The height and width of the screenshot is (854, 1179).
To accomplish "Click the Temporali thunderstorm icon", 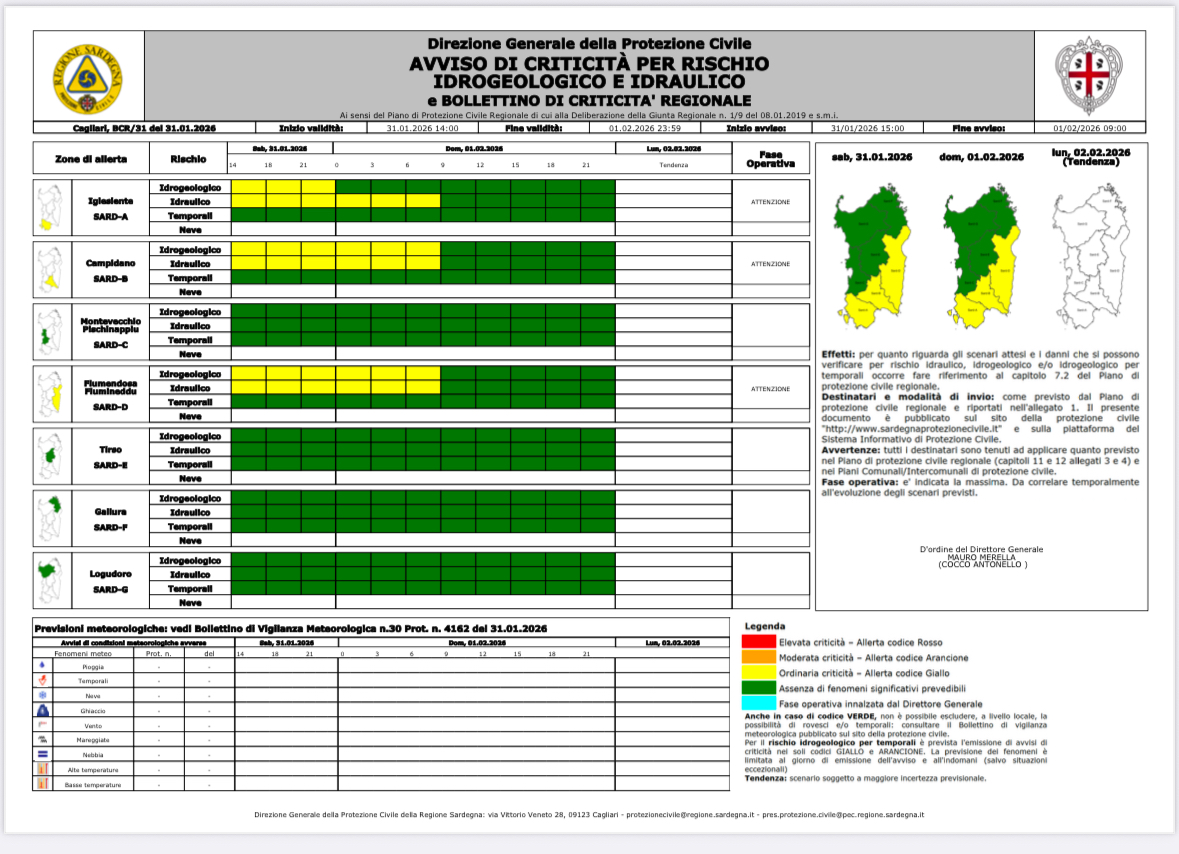I will pos(42,679).
